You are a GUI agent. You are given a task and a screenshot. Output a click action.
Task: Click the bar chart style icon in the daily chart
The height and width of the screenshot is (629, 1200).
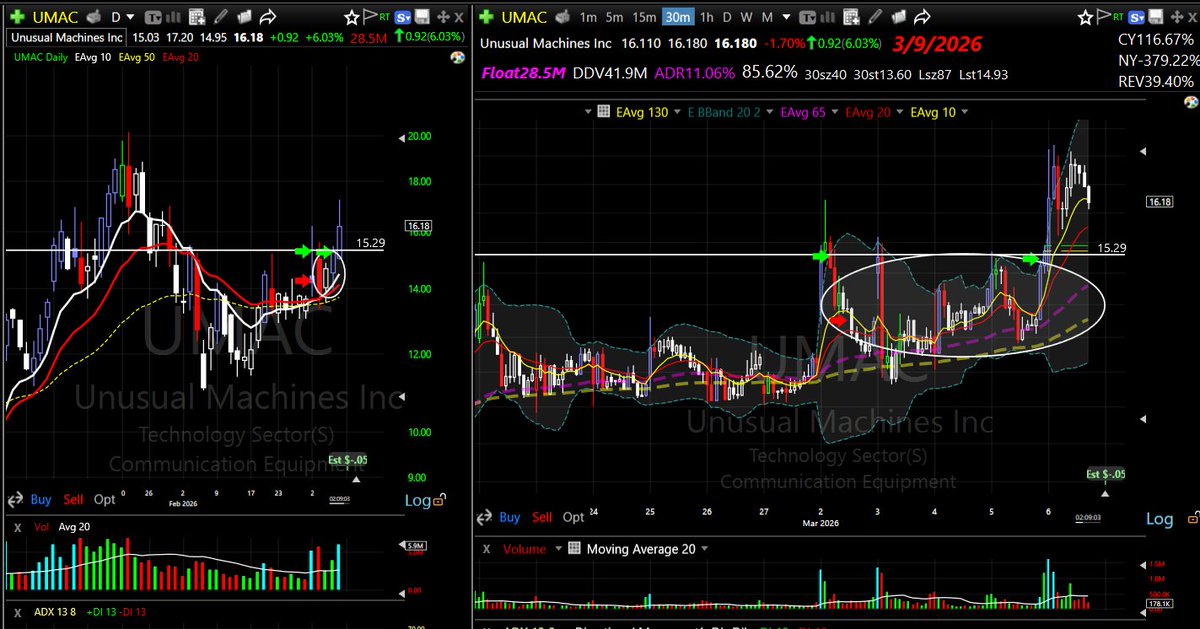[x=174, y=17]
